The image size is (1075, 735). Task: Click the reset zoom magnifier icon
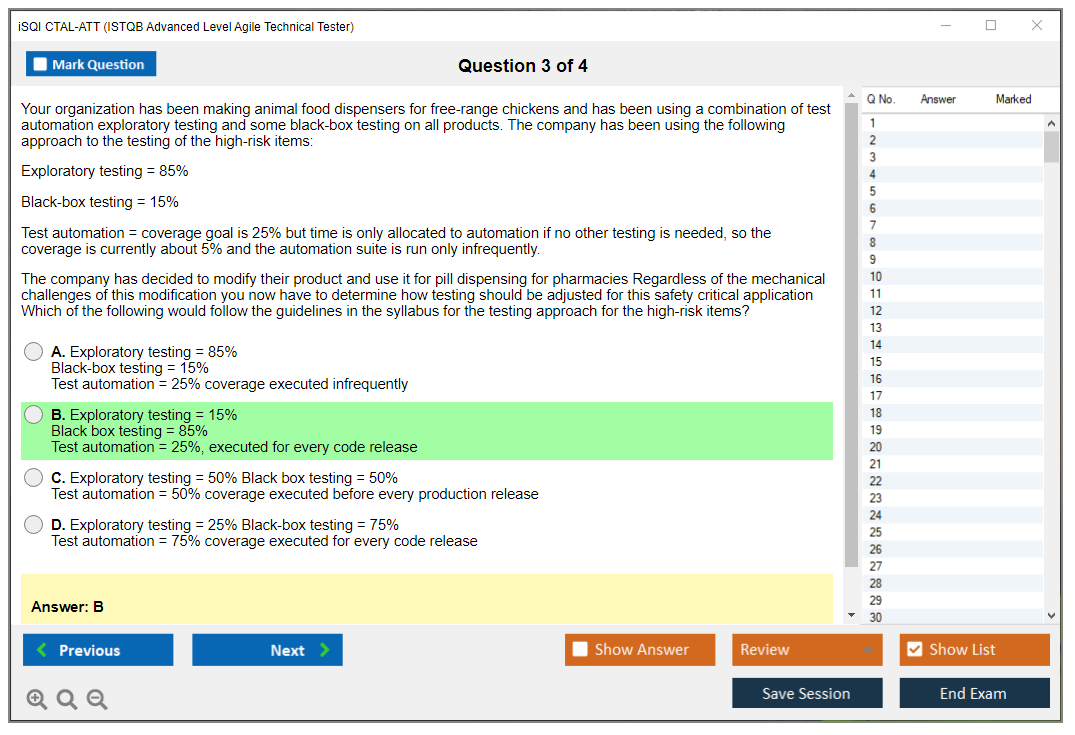(x=67, y=700)
